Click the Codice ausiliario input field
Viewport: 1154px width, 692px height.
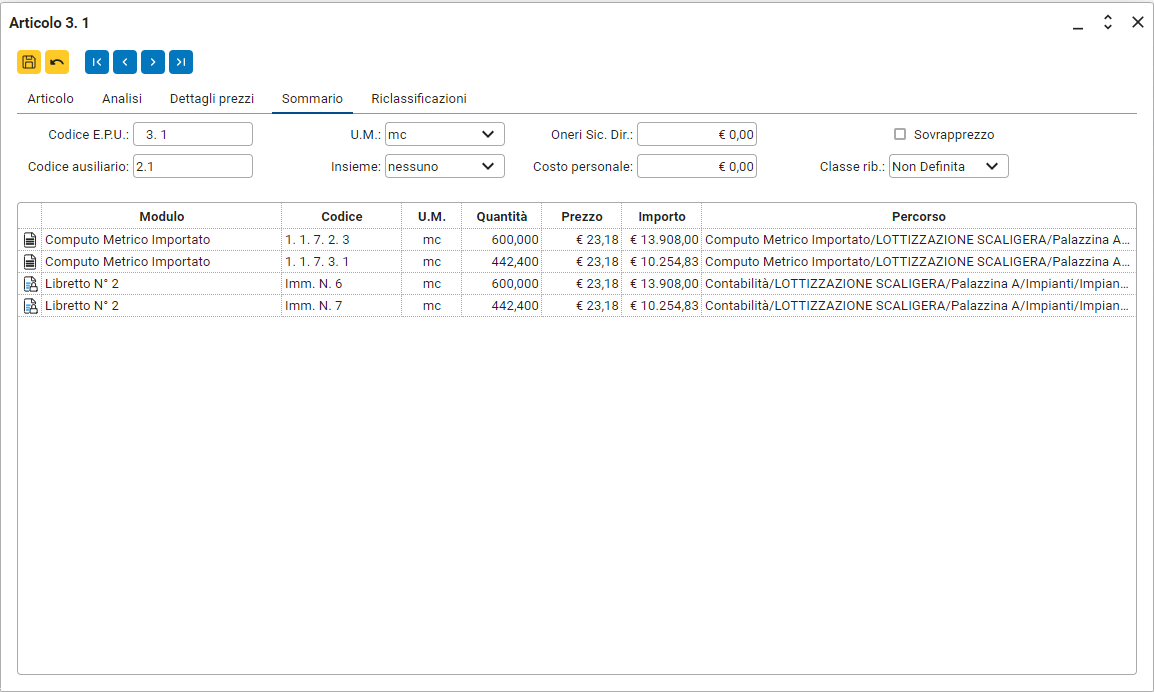[192, 166]
